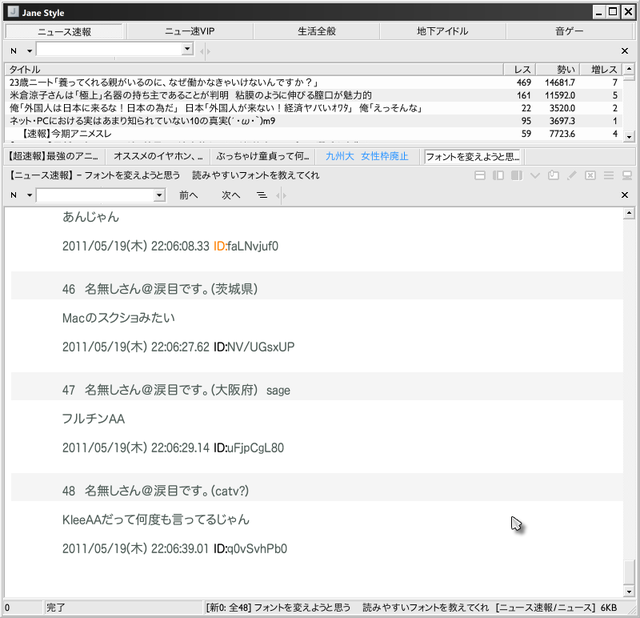
Task: Open the オススメのイヤホン thread tab
Action: [x=158, y=156]
